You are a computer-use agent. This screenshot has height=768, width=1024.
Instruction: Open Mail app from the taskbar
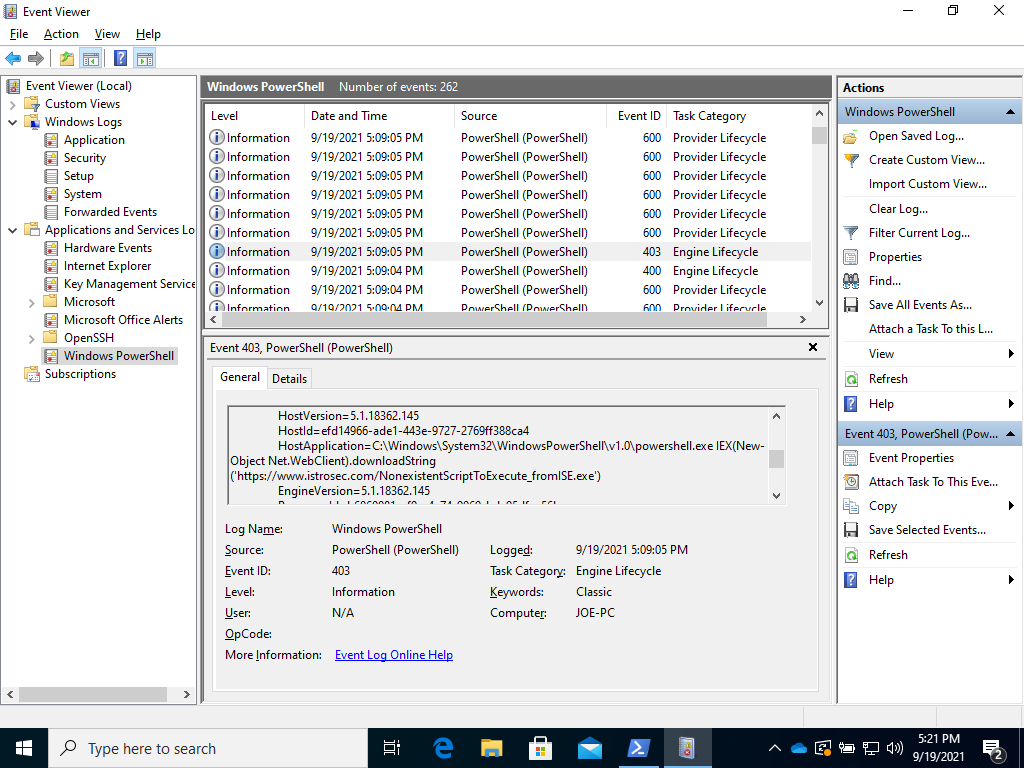(590, 748)
